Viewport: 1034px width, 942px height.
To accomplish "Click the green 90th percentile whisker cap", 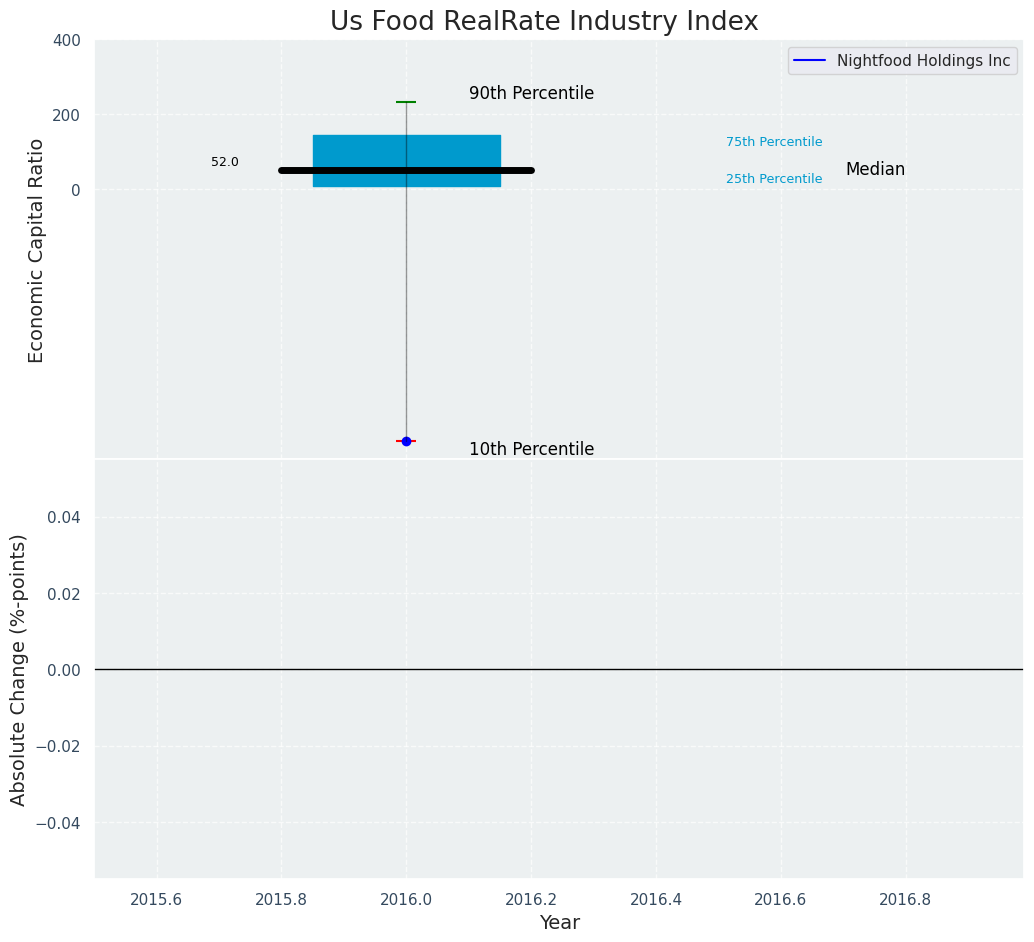I will [406, 102].
